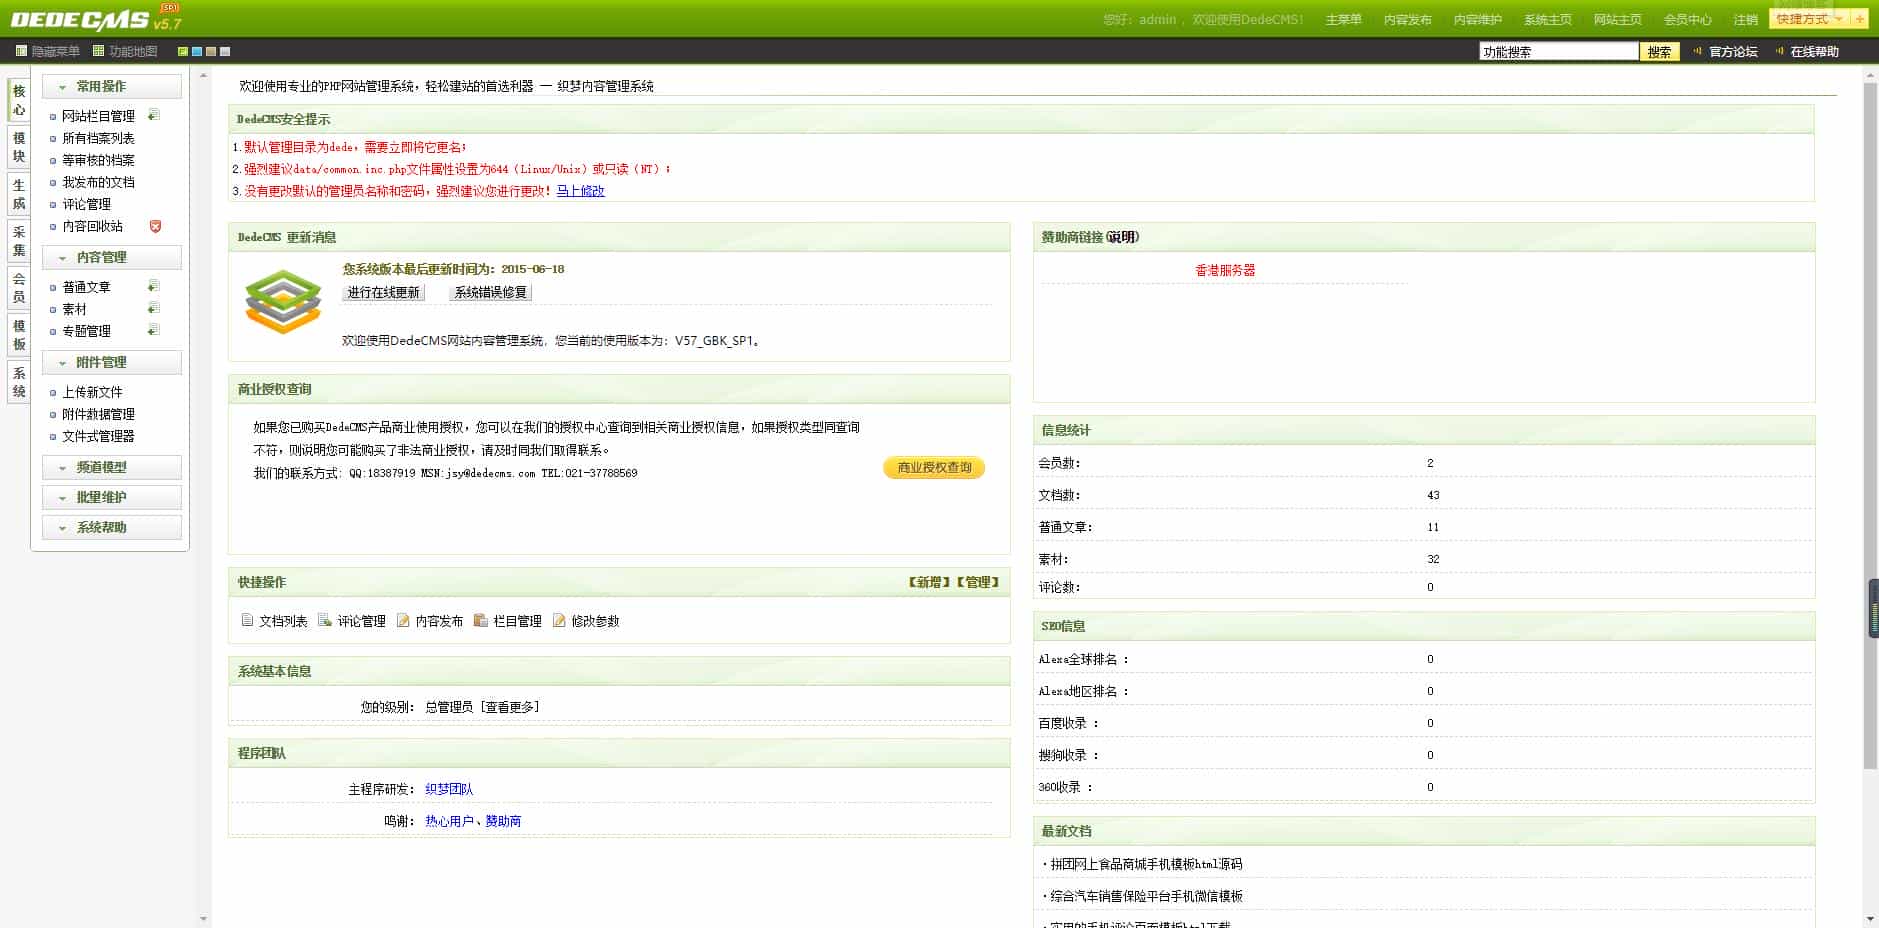Open 内容发布 in top navigation
This screenshot has width=1879, height=928.
point(1407,20)
